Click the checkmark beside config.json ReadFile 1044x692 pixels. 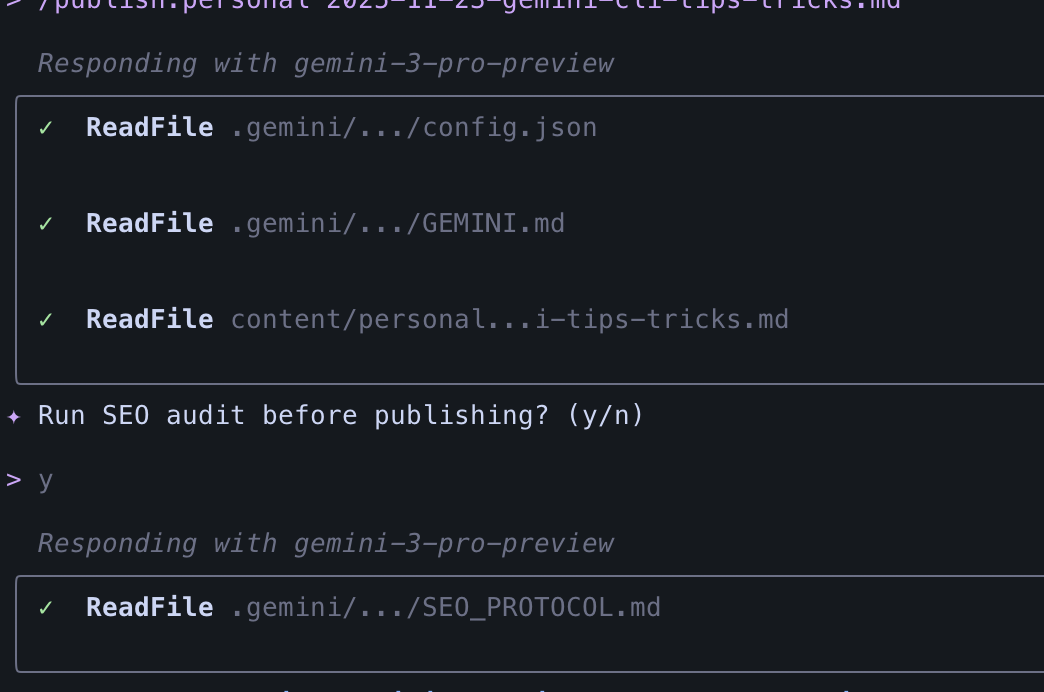[x=45, y=127]
